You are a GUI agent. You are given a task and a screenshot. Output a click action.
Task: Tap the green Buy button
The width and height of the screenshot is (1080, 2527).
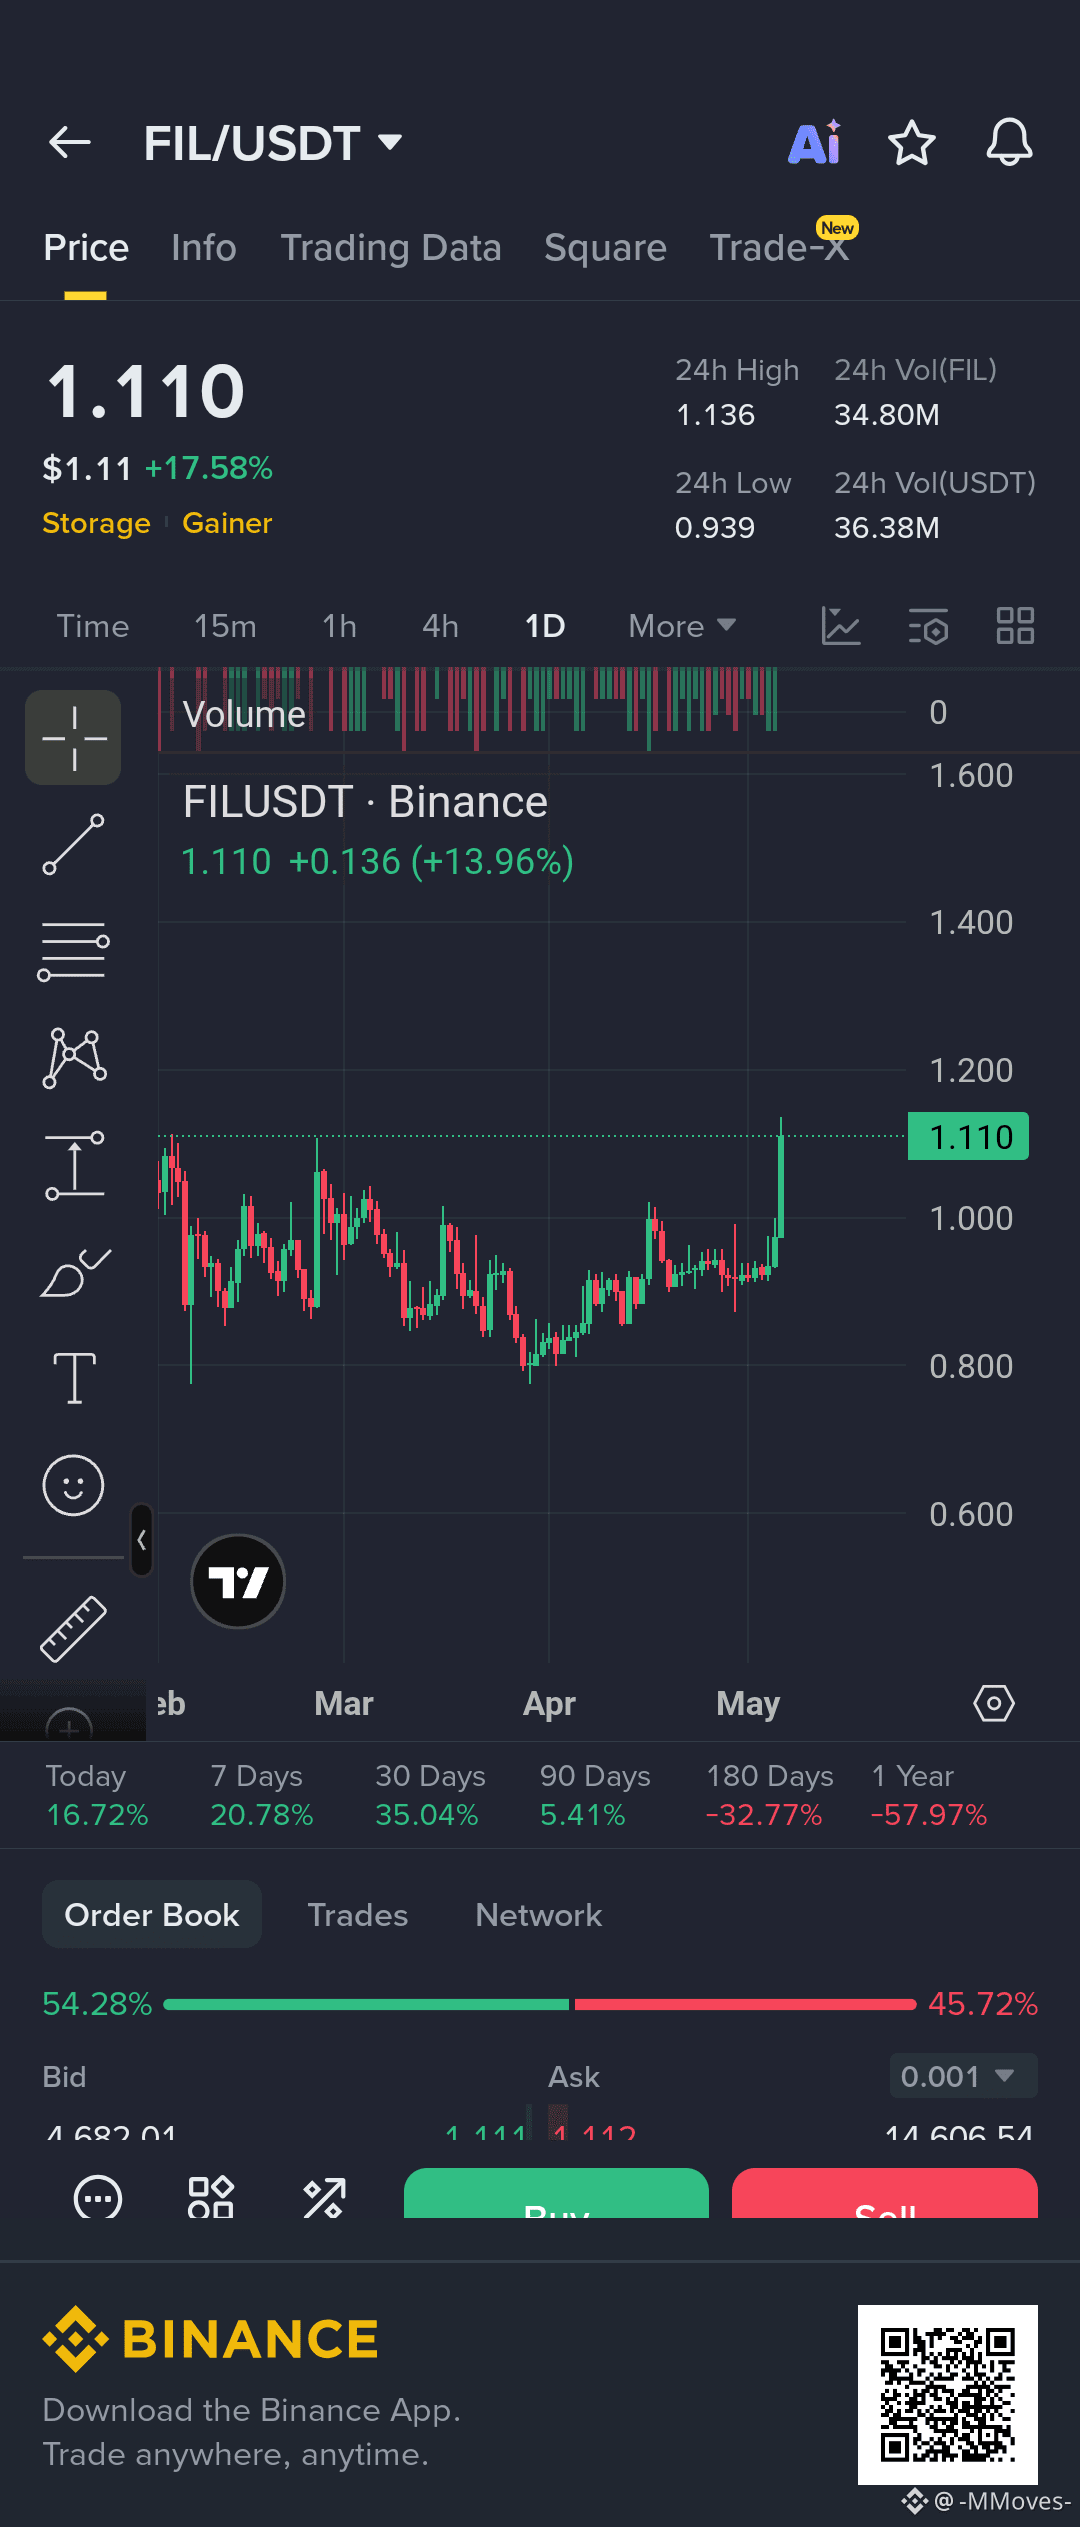tap(556, 2193)
